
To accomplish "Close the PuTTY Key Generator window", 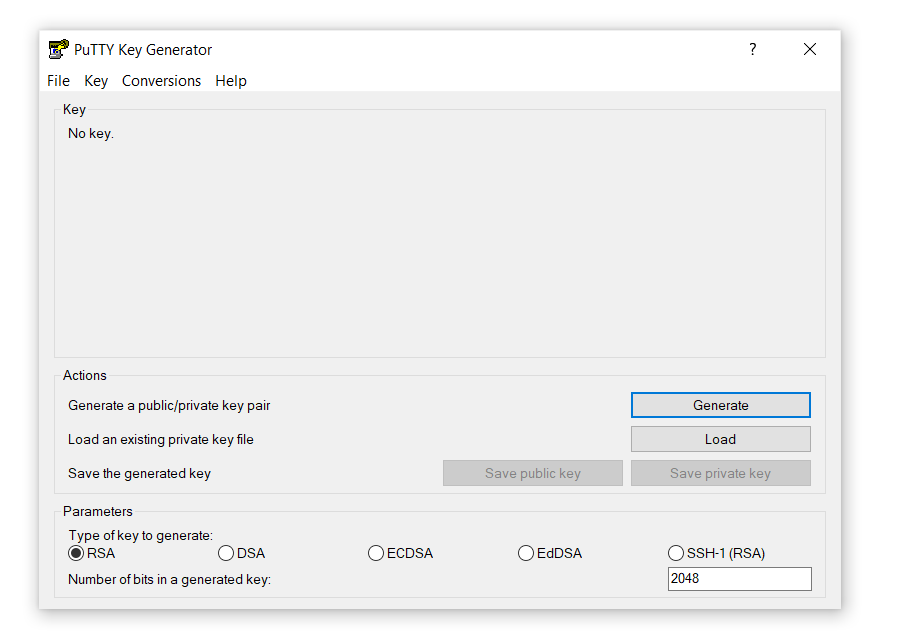I will [x=810, y=49].
